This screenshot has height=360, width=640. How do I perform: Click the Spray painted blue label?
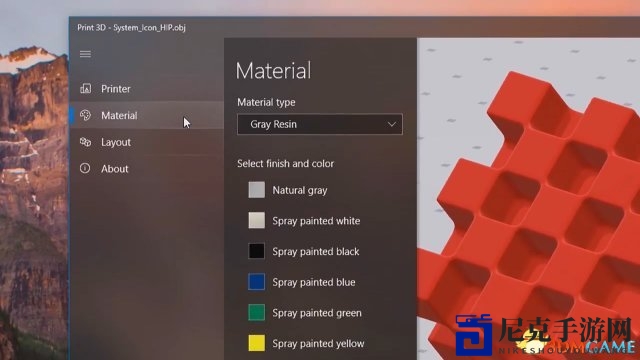click(x=314, y=282)
